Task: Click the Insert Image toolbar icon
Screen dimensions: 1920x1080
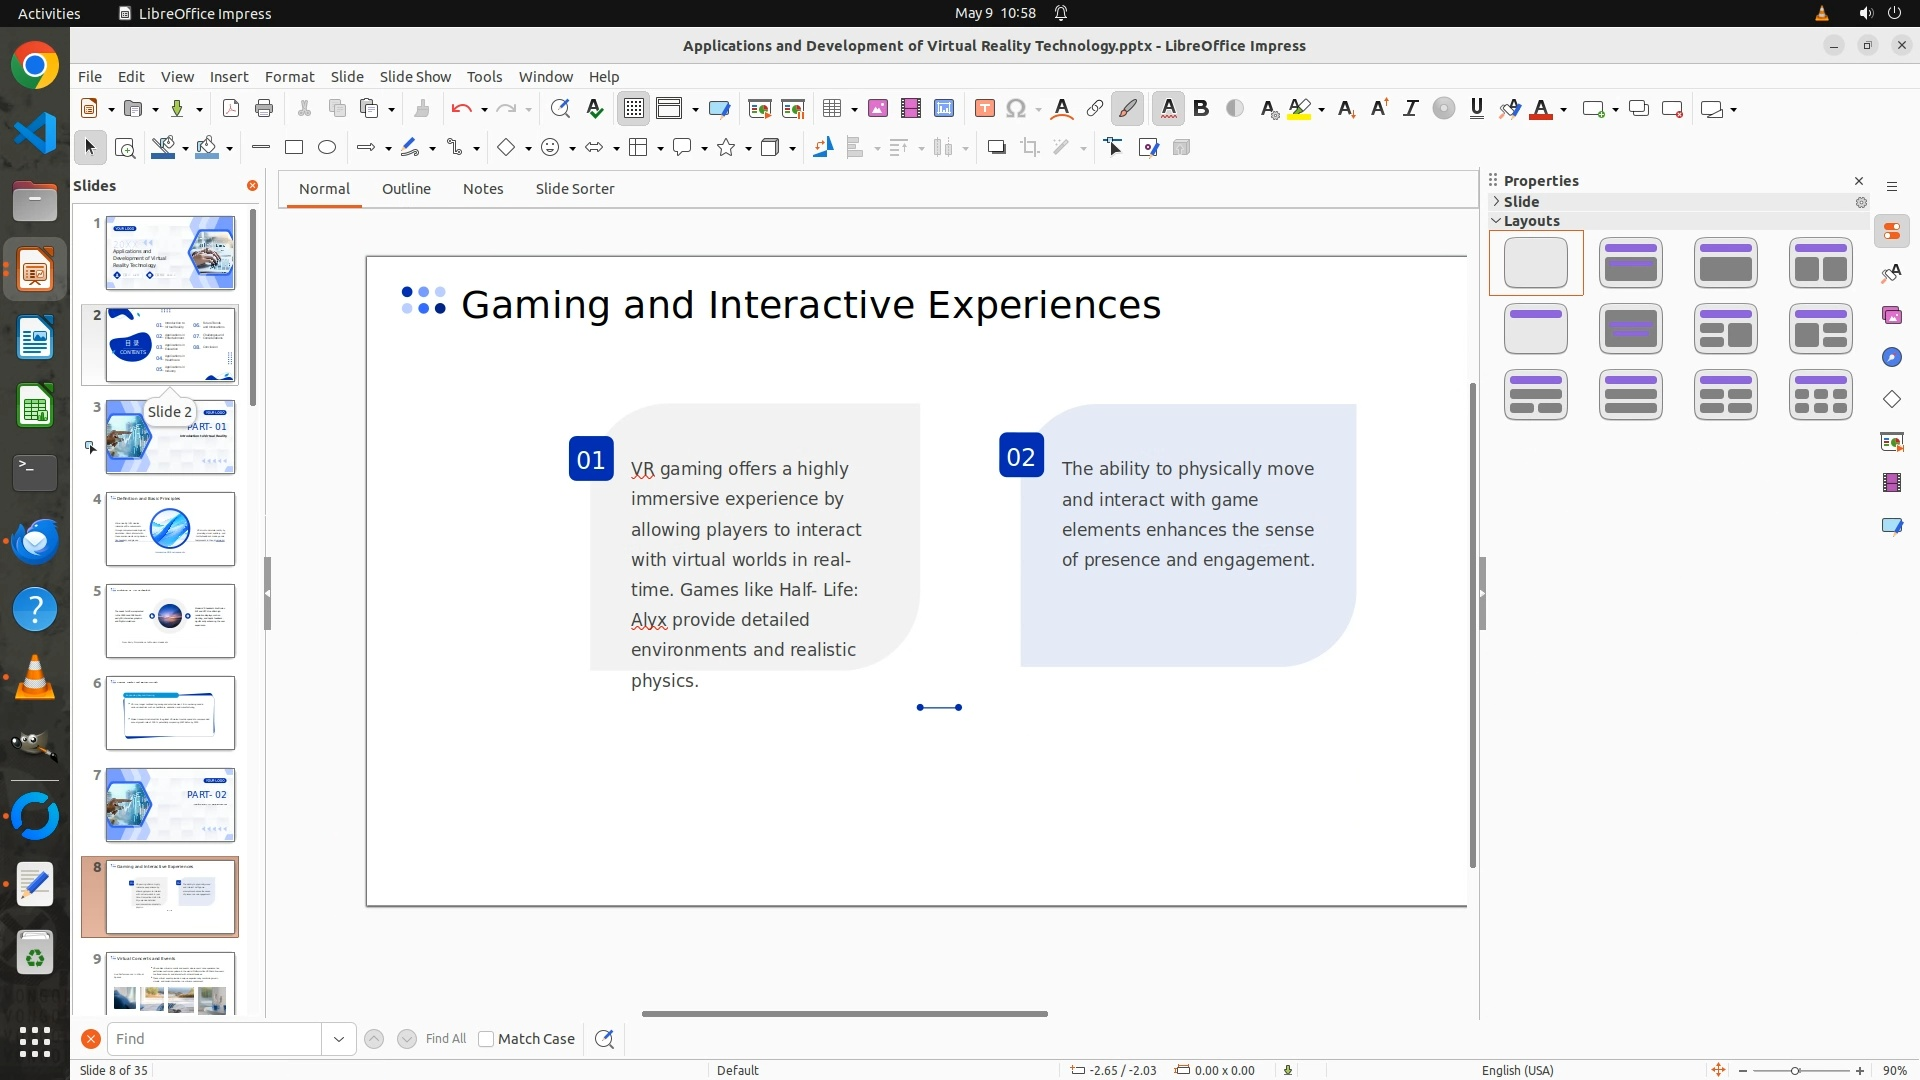Action: [x=877, y=109]
